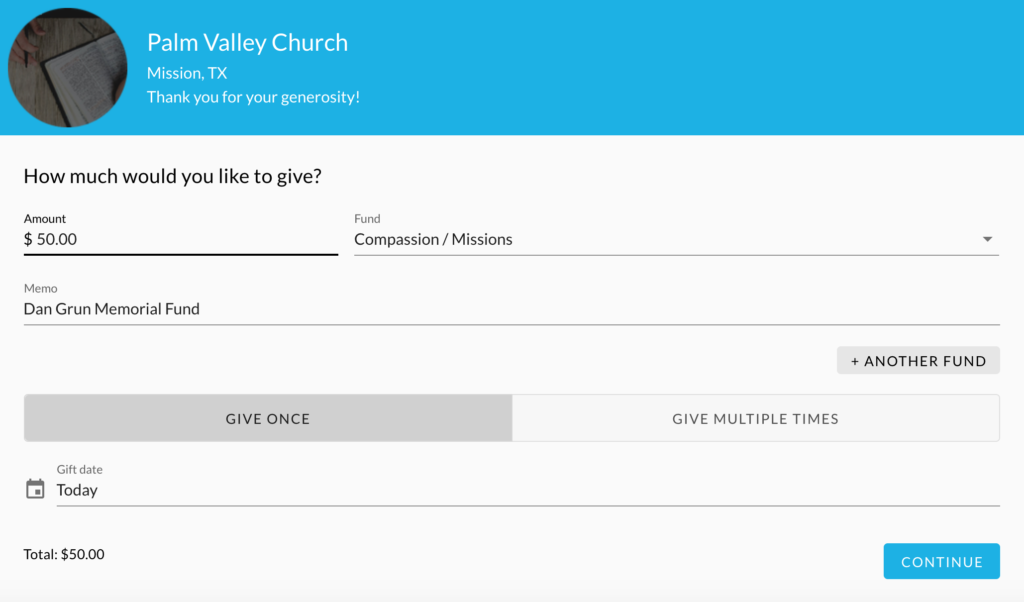1024x602 pixels.
Task: Click the Palm Valley Church title
Action: pos(248,42)
